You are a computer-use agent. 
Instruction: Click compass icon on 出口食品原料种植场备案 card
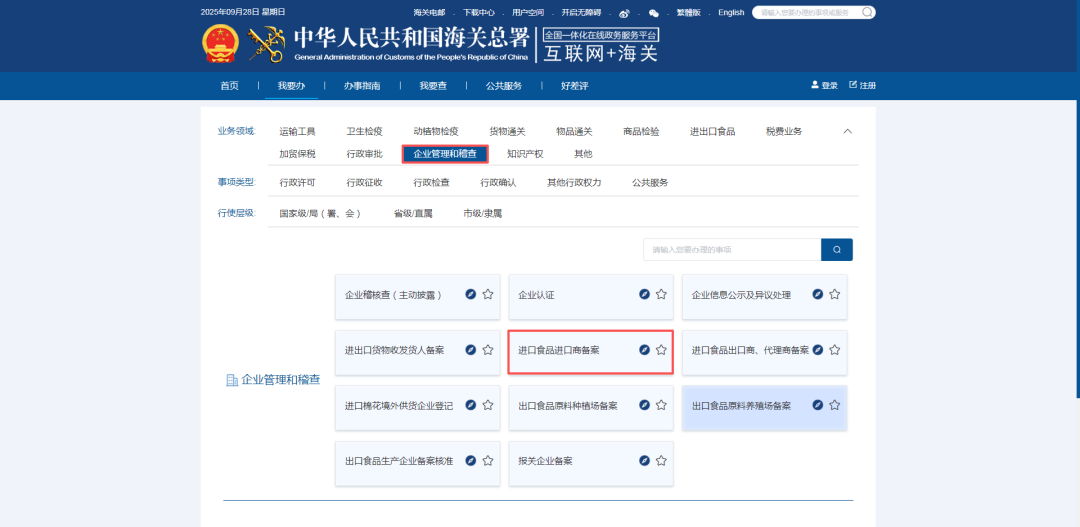(645, 406)
